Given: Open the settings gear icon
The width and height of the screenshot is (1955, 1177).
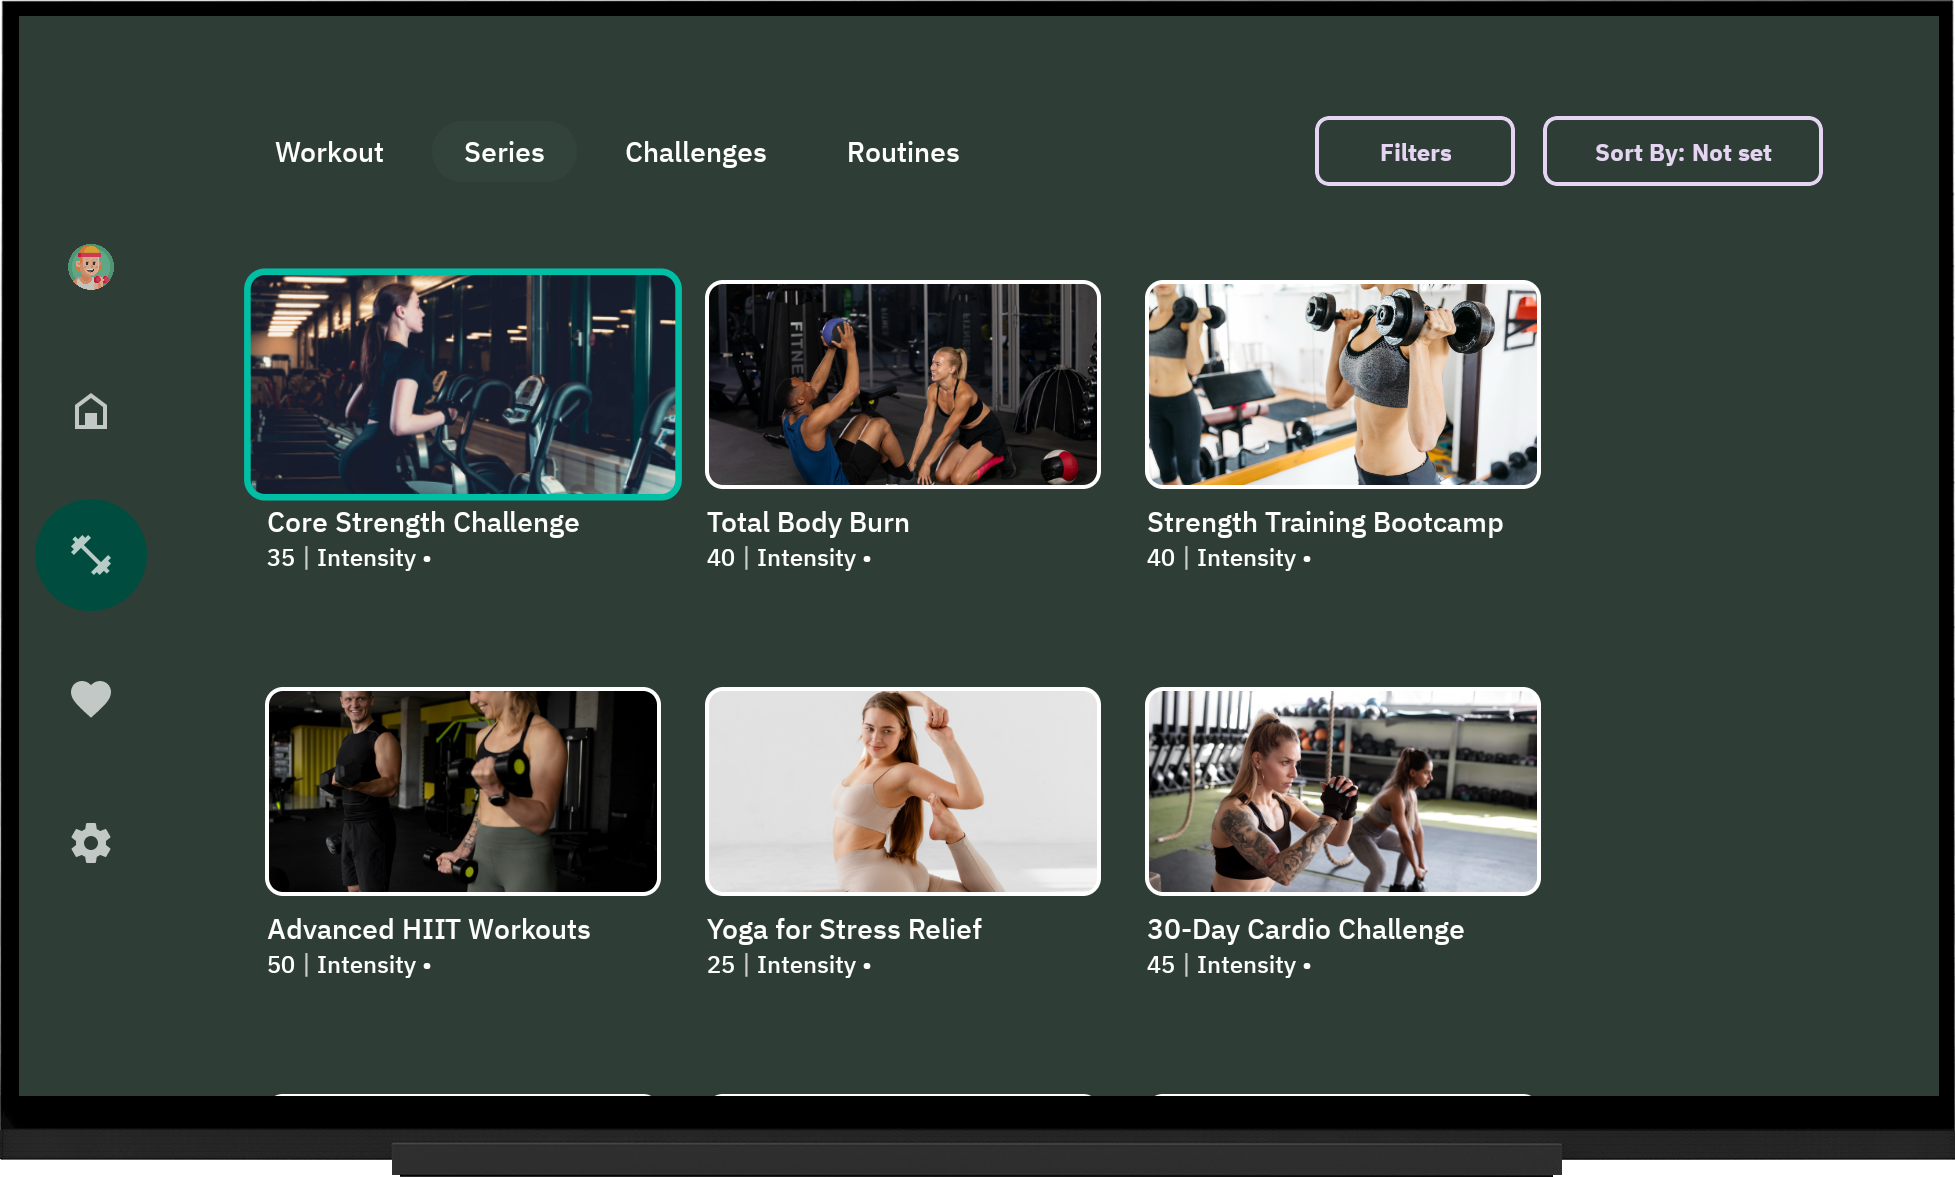Looking at the screenshot, I should coord(91,843).
